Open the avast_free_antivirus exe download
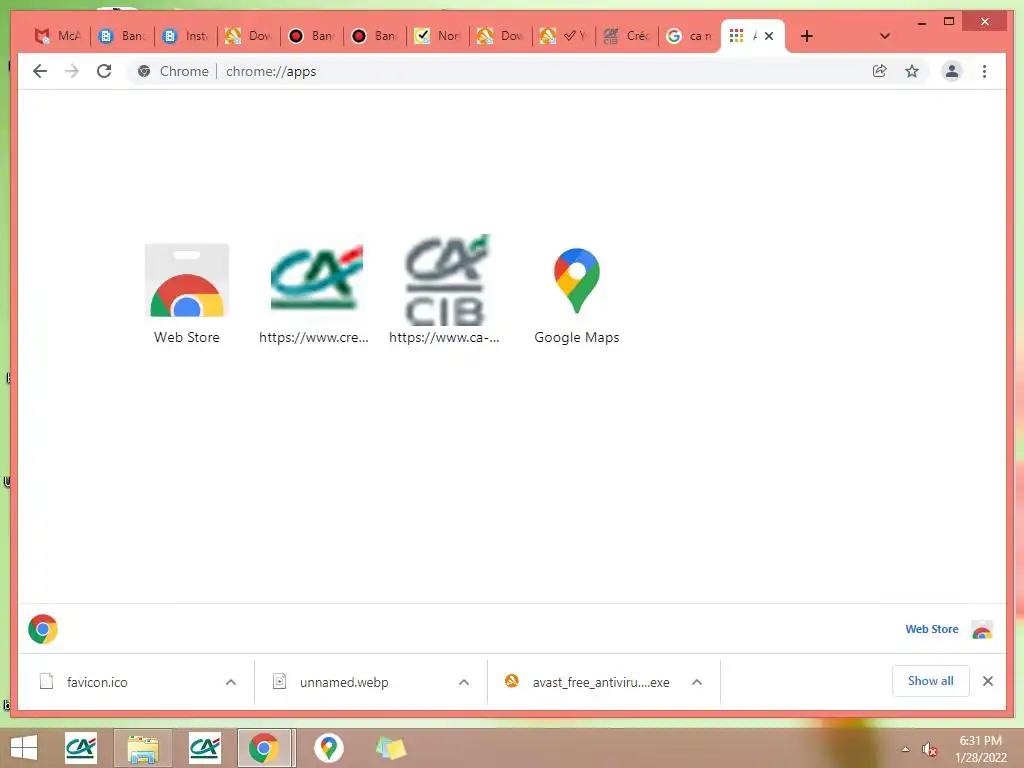The height and width of the screenshot is (768, 1024). pos(588,682)
